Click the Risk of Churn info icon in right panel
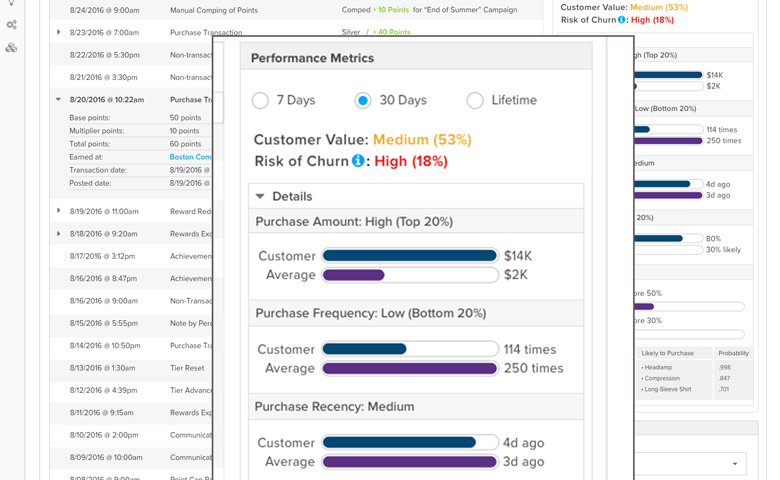The image size is (780, 480). (x=621, y=20)
